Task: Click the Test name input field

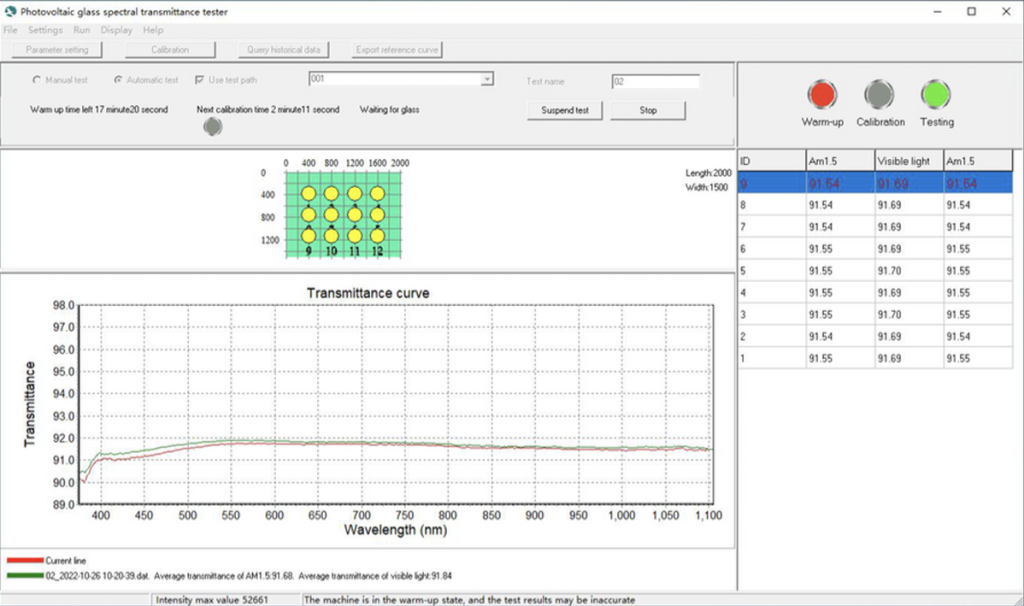Action: 655,81
